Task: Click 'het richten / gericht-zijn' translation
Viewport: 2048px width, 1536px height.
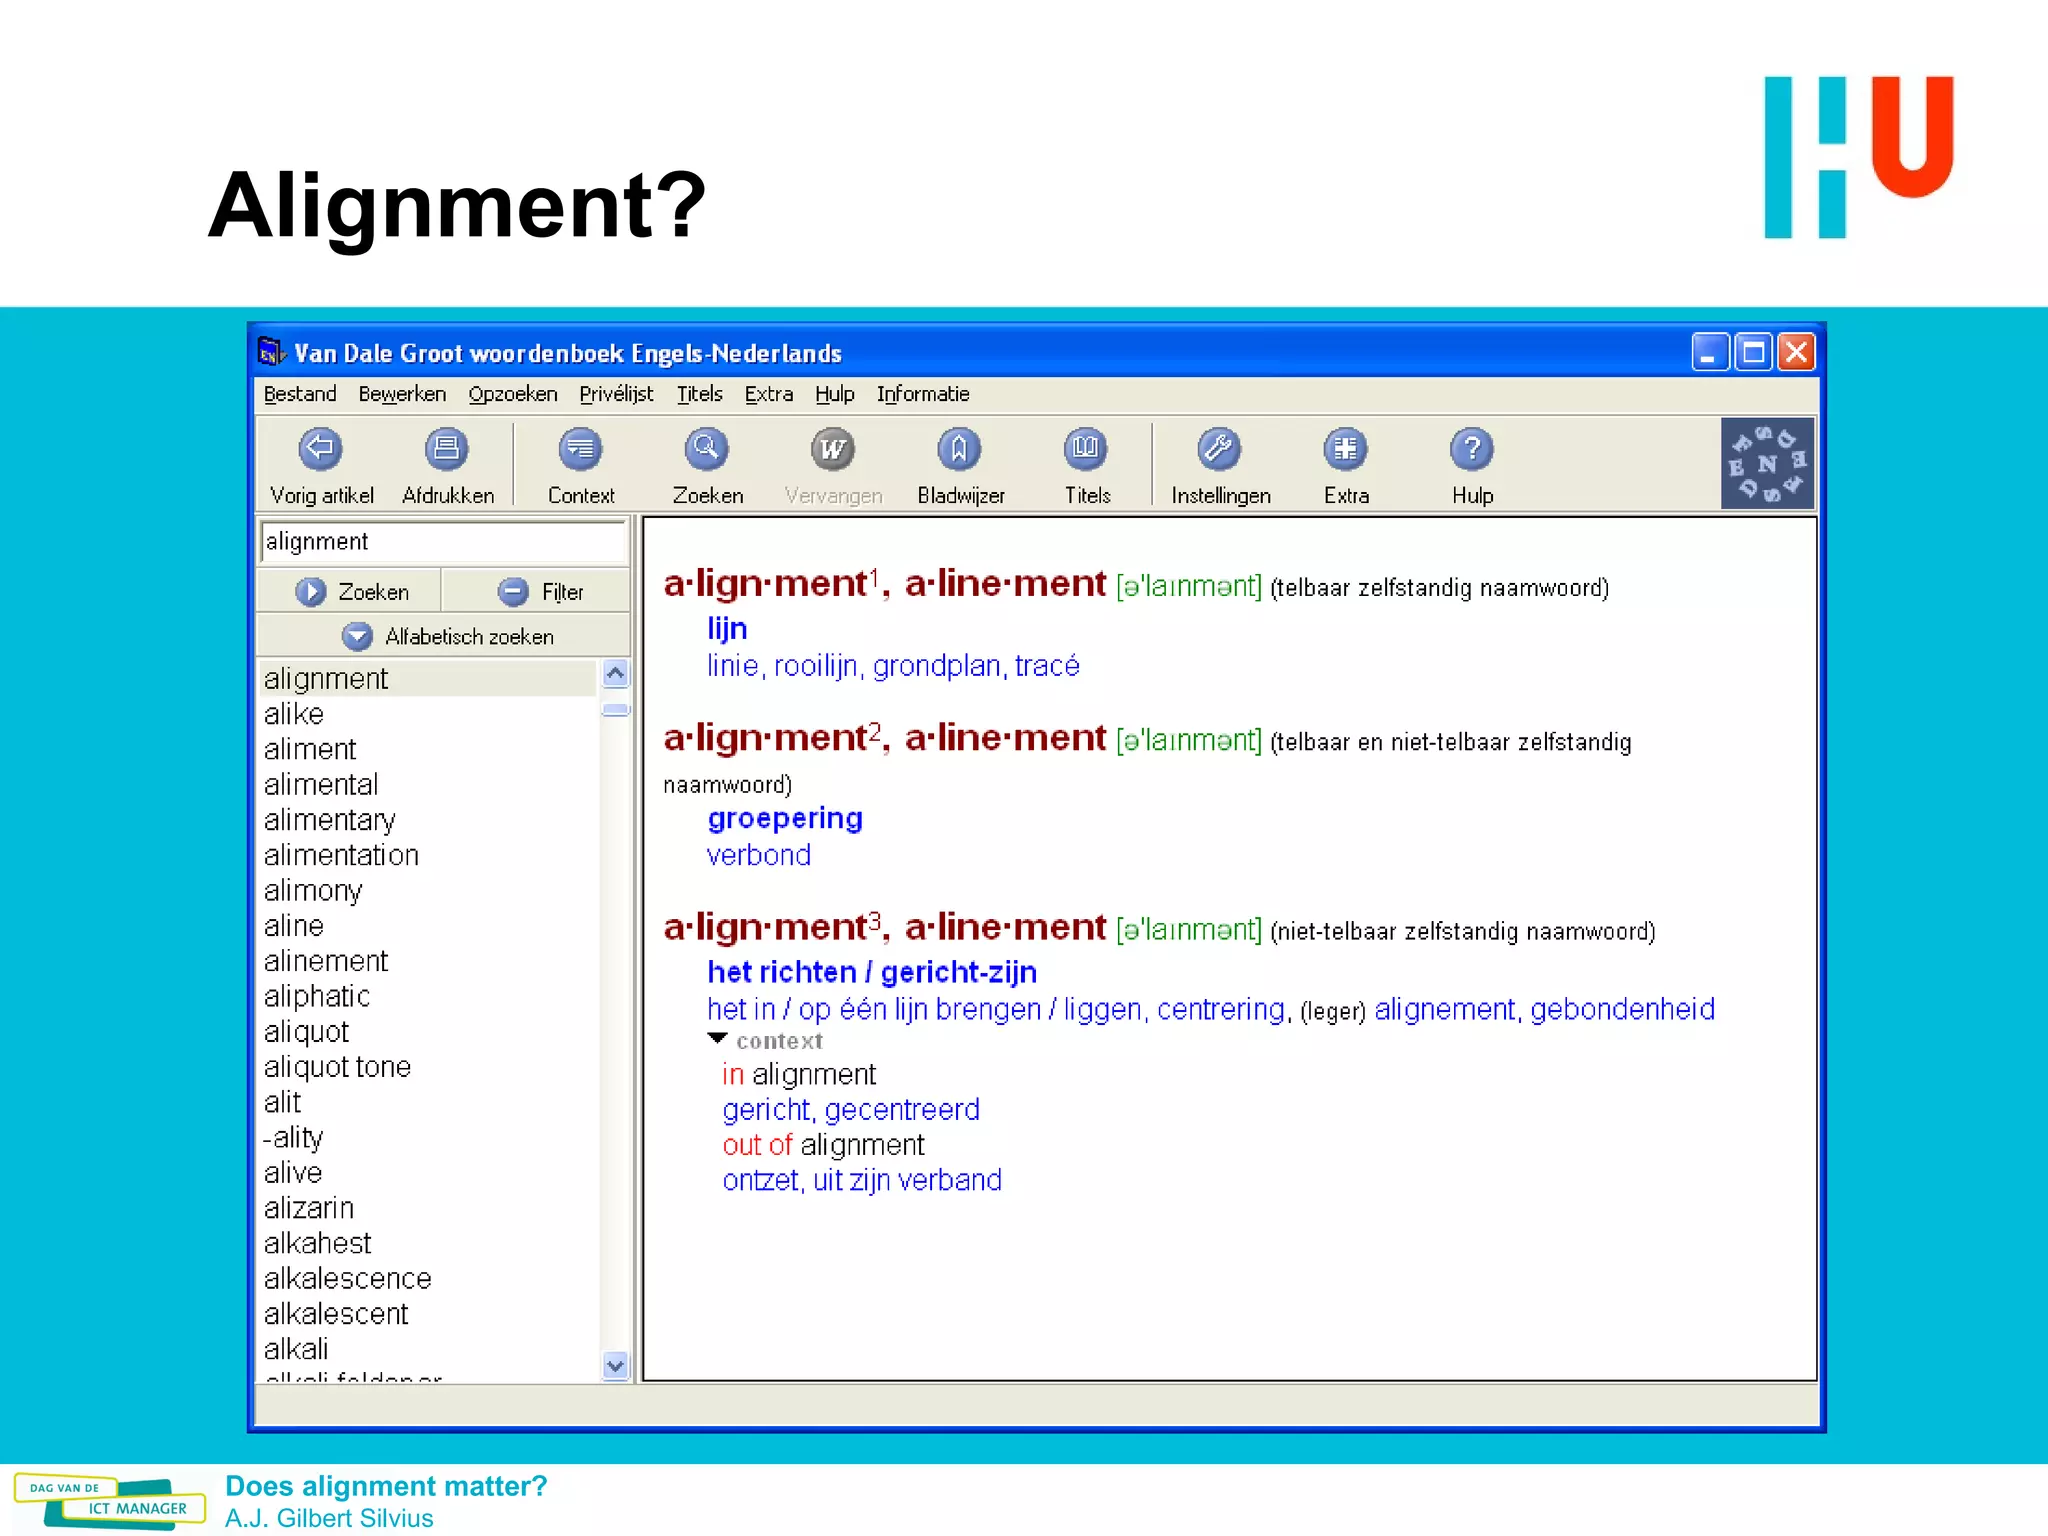Action: (x=872, y=972)
